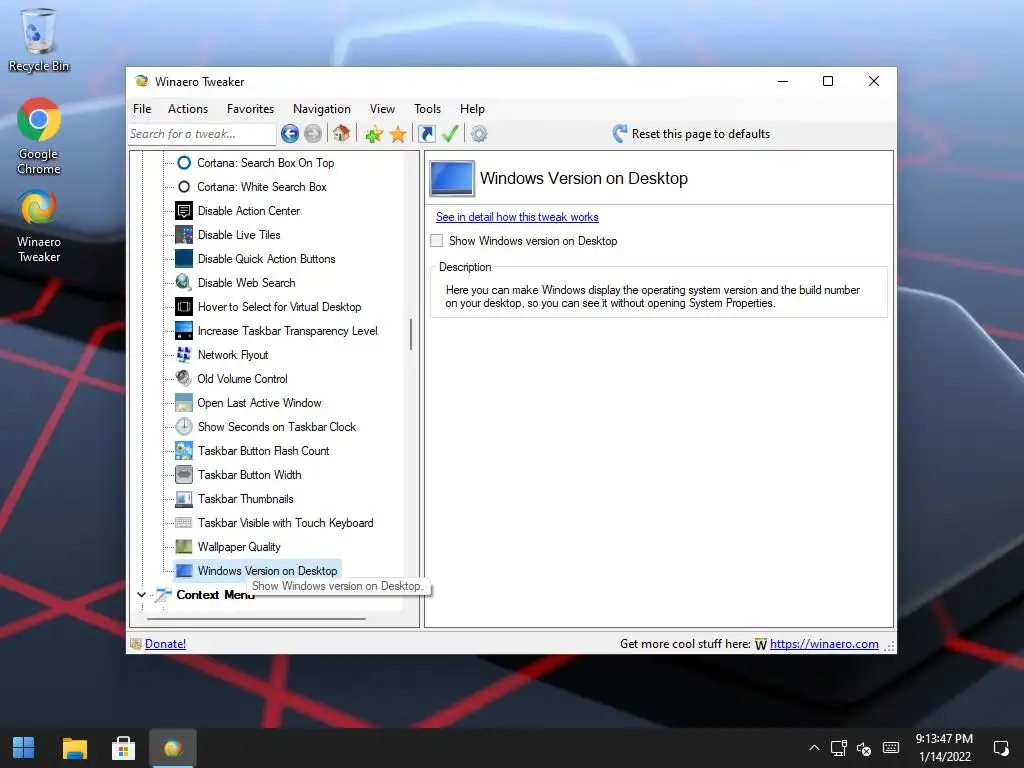This screenshot has width=1024, height=768.
Task: Open the File menu
Action: (x=142, y=109)
